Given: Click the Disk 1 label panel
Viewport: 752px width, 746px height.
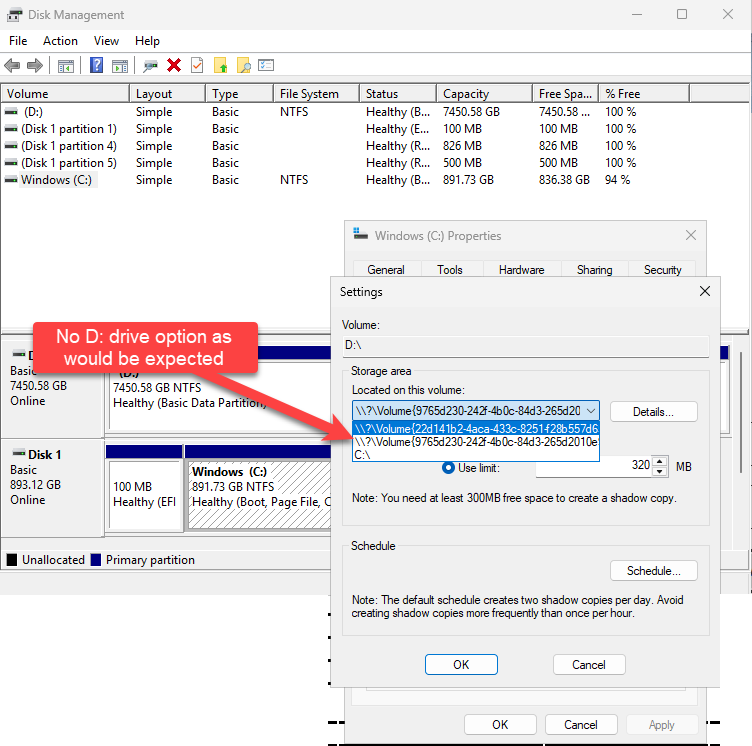Looking at the screenshot, I should [x=53, y=487].
